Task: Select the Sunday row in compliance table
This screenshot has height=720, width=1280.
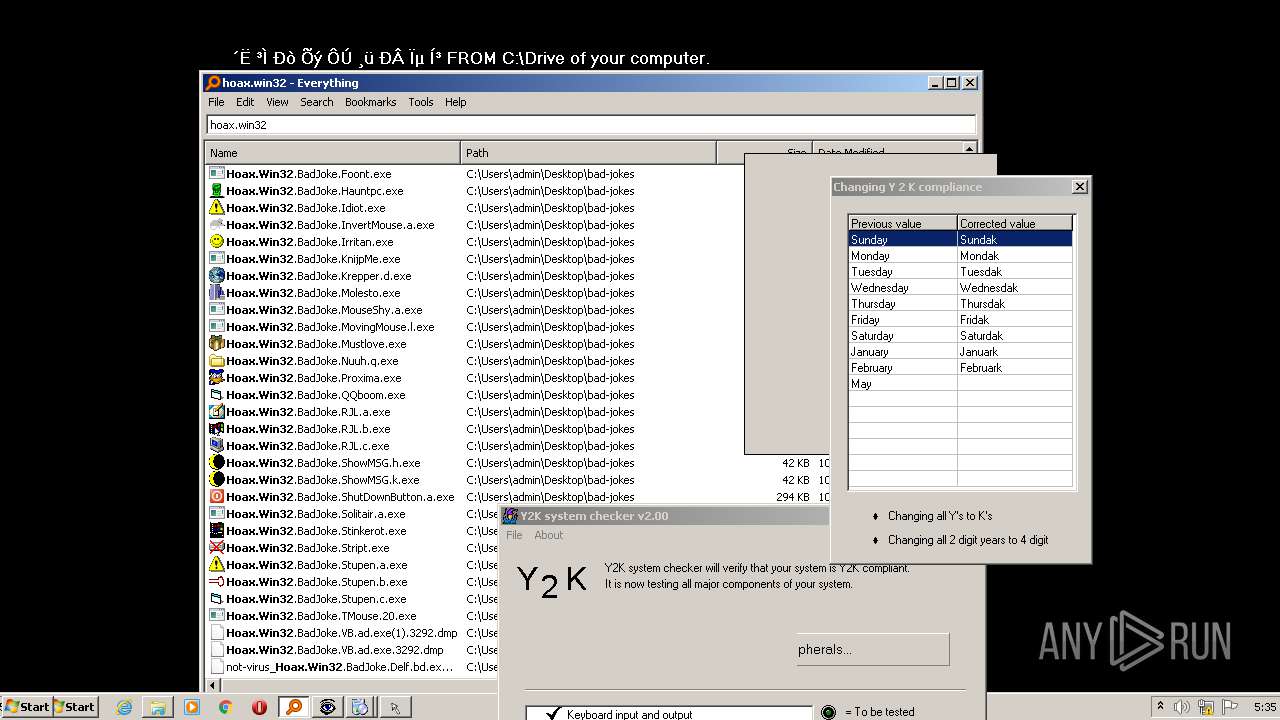Action: click(960, 239)
